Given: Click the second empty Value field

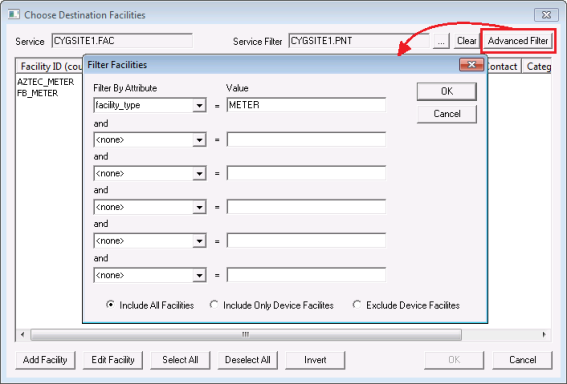Looking at the screenshot, I should pyautogui.click(x=306, y=139).
